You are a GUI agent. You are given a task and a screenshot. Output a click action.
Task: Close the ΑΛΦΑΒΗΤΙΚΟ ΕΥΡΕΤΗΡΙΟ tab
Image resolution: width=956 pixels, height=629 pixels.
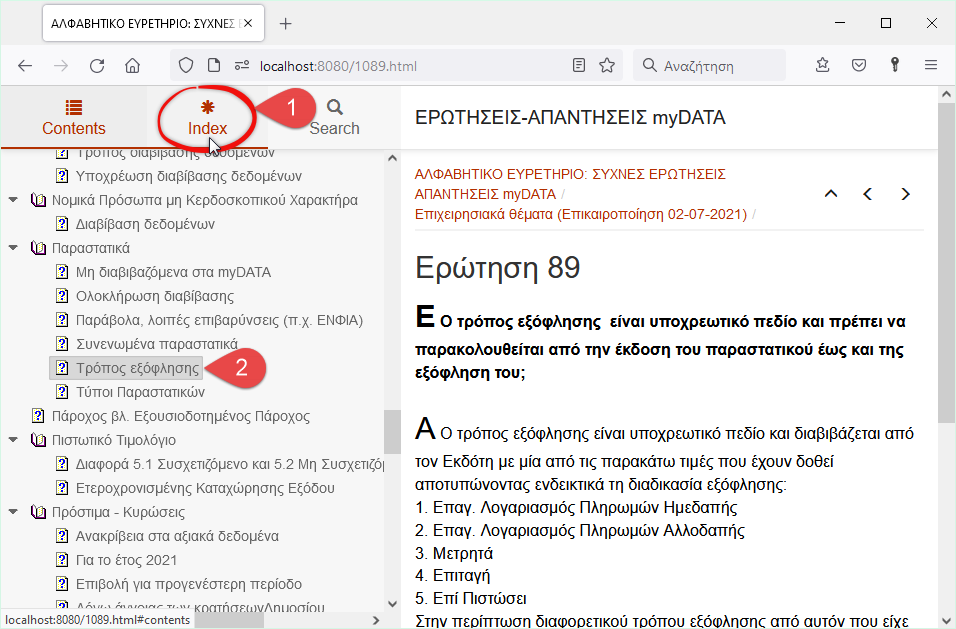click(248, 23)
